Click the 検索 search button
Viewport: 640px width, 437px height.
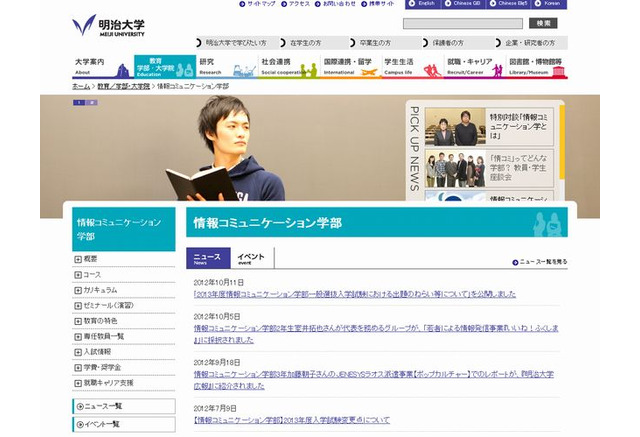click(543, 23)
